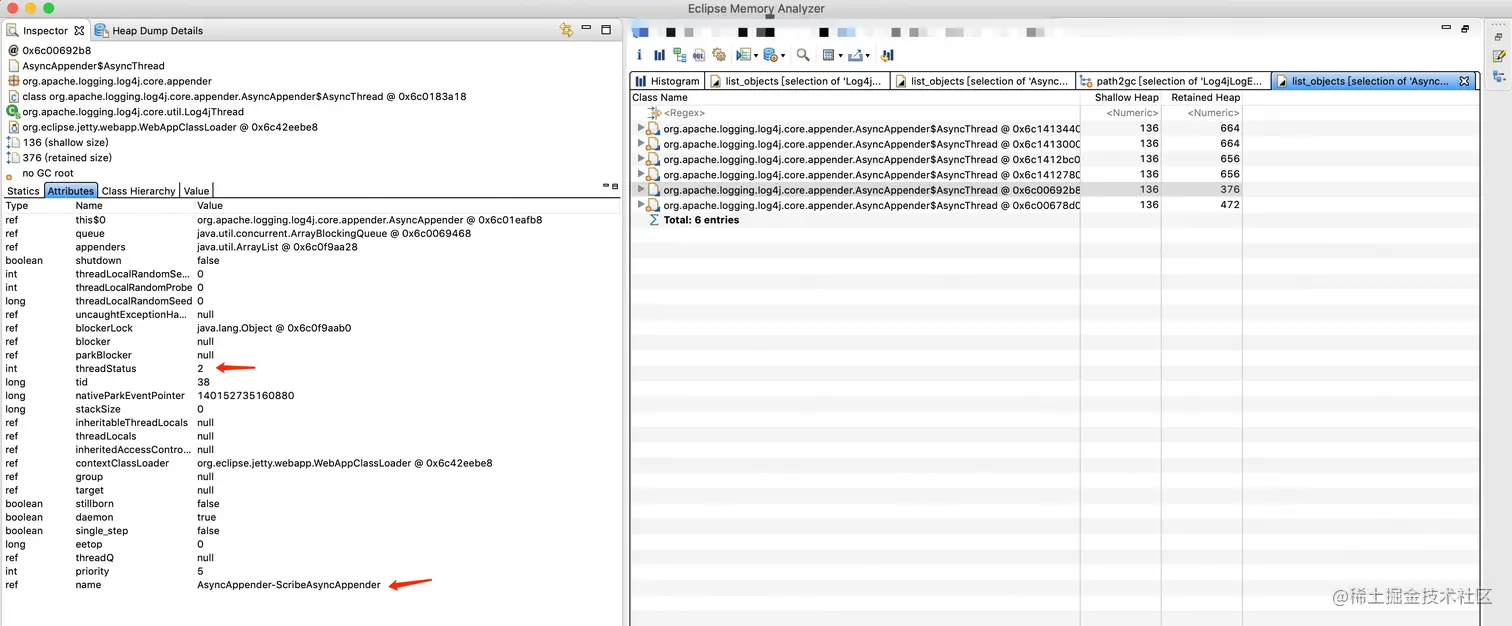Viewport: 1512px width, 626px height.
Task: Select retained heap value 472
Action: tap(1230, 205)
